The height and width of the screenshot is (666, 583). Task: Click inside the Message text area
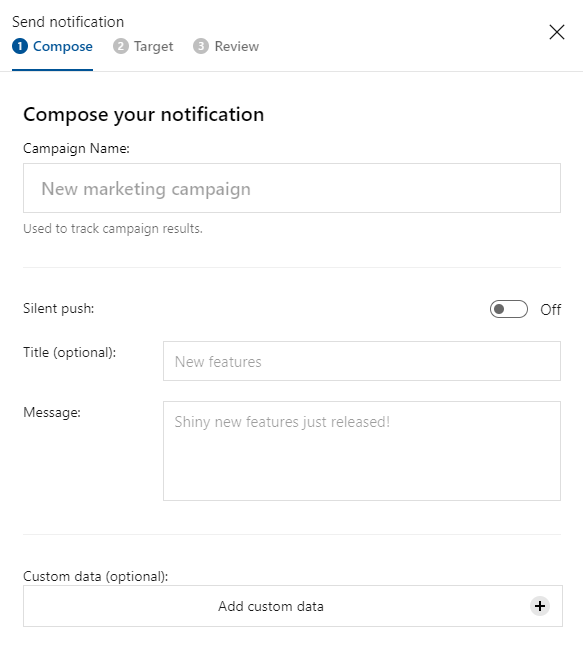(362, 451)
